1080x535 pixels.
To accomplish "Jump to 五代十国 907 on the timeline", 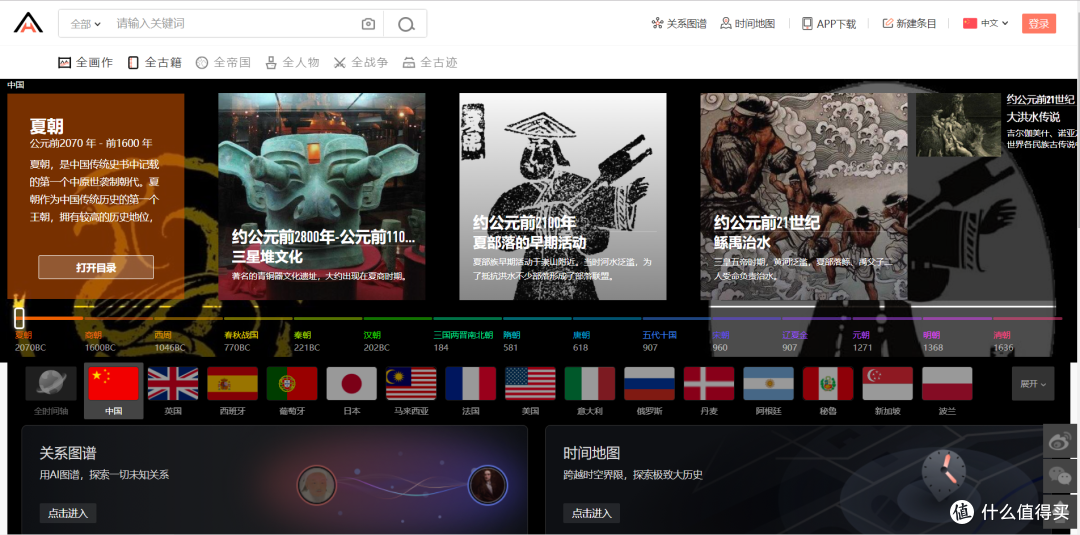I will [660, 341].
